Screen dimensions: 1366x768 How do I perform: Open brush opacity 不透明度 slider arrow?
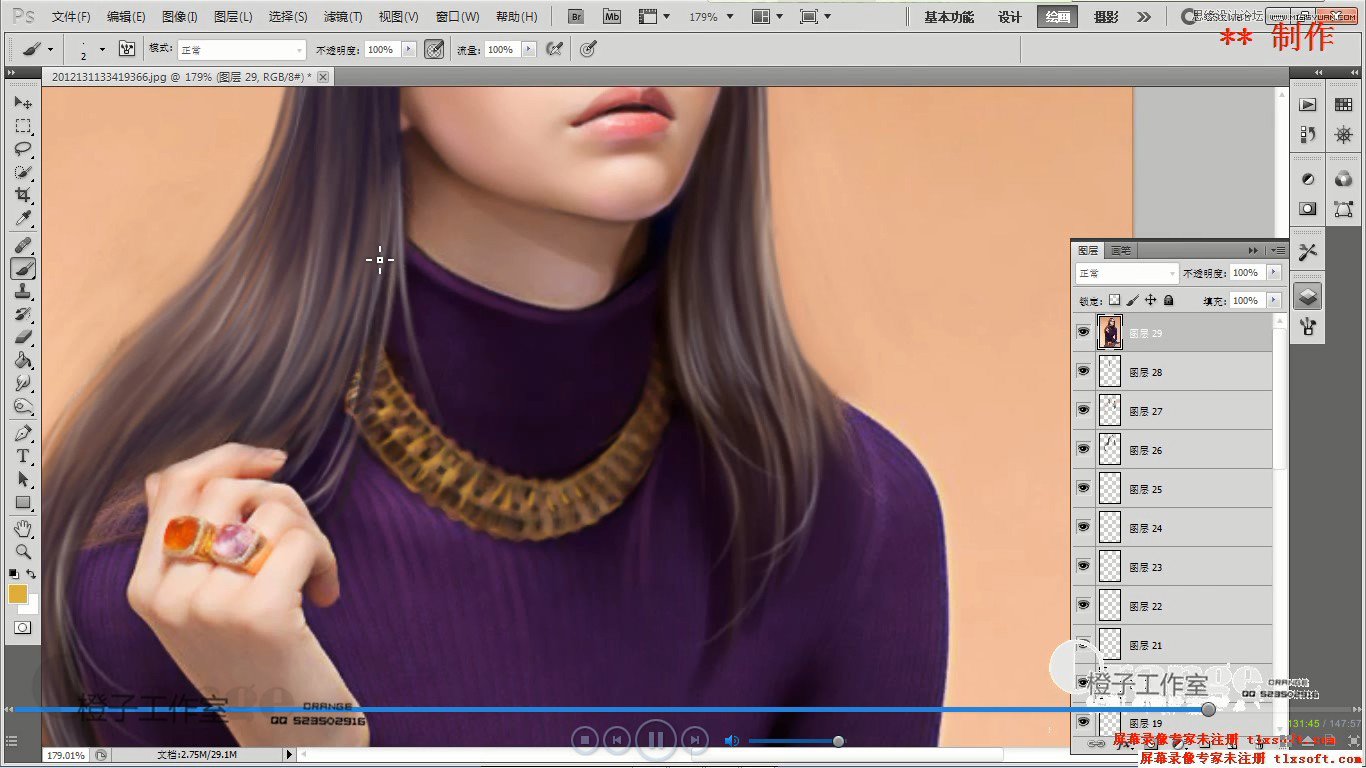[x=408, y=49]
